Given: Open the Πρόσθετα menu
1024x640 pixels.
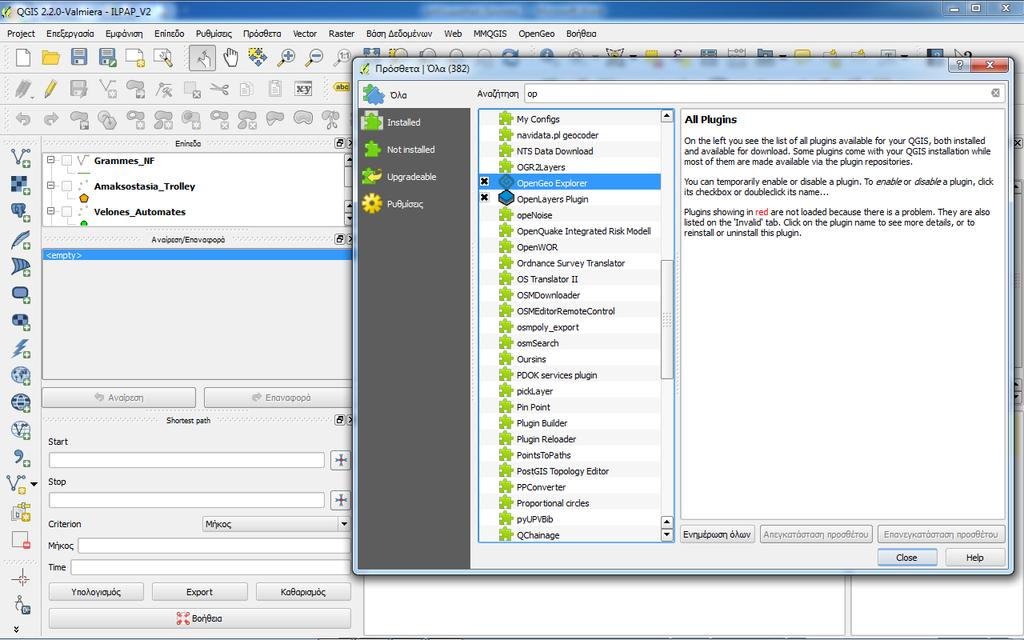Looking at the screenshot, I should point(262,33).
